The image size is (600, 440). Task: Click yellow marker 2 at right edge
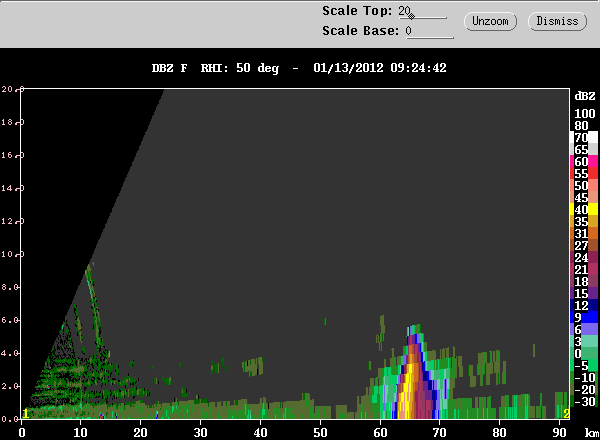click(566, 413)
